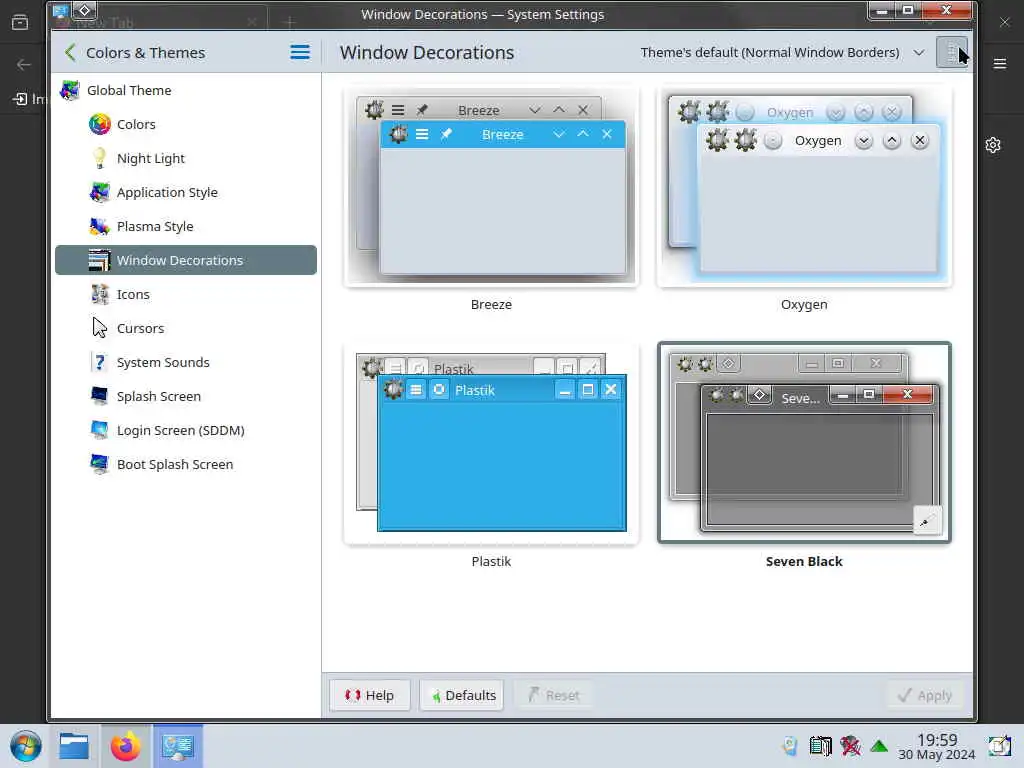Click the Seven Black label text

804,561
